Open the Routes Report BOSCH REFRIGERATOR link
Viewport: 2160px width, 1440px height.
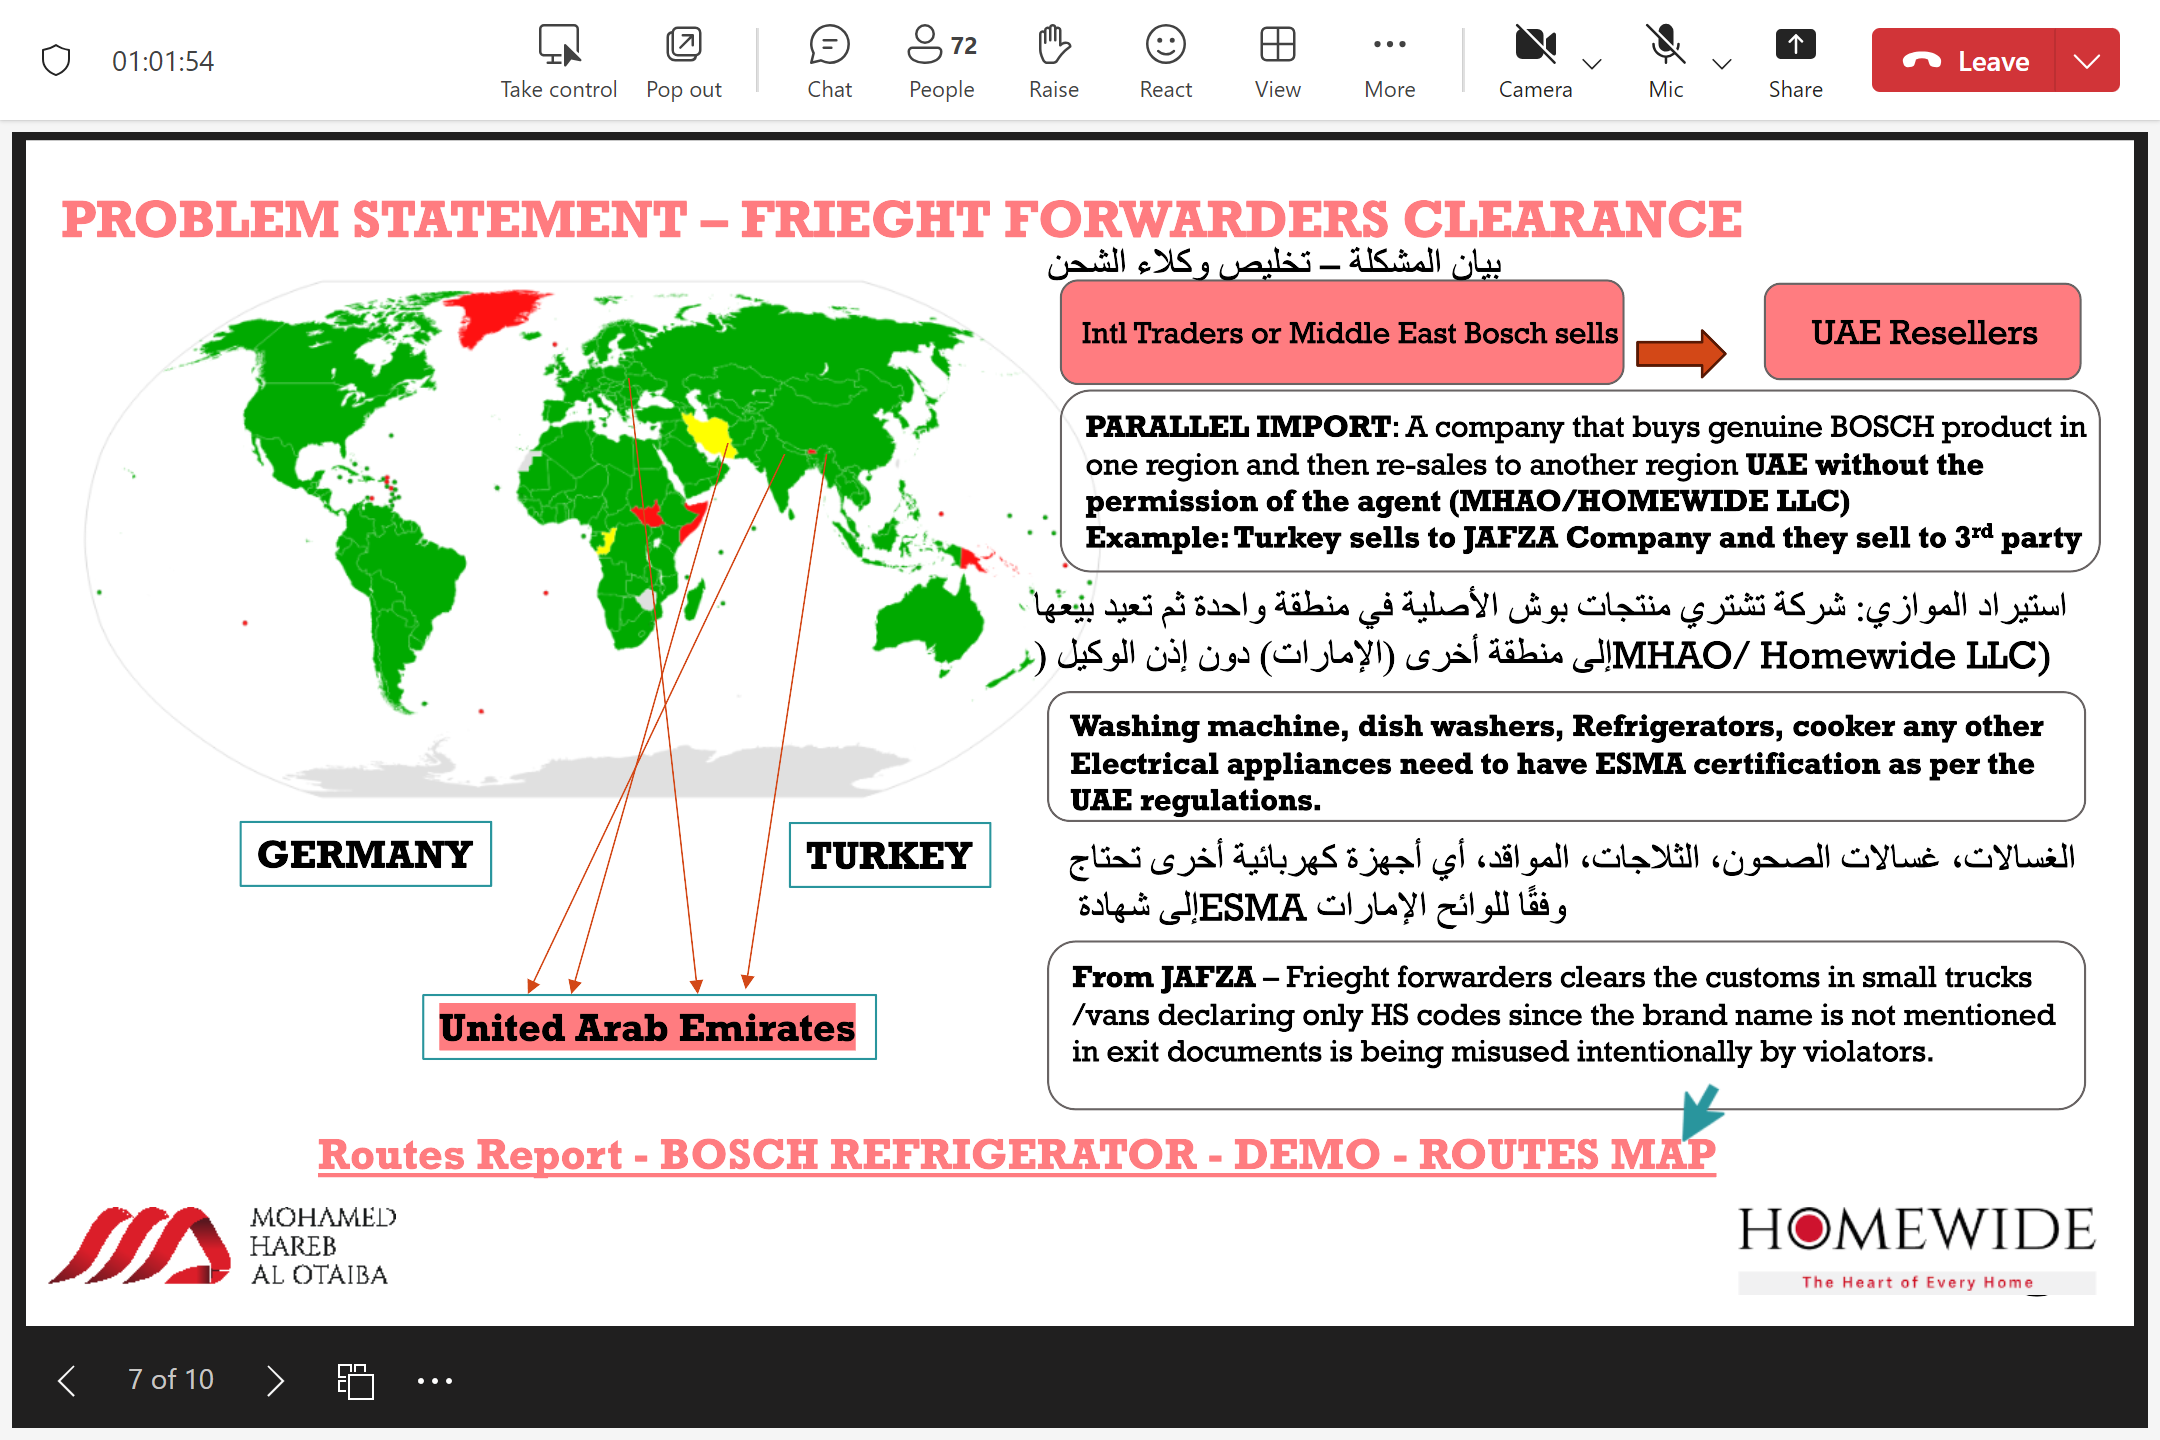point(1016,1155)
